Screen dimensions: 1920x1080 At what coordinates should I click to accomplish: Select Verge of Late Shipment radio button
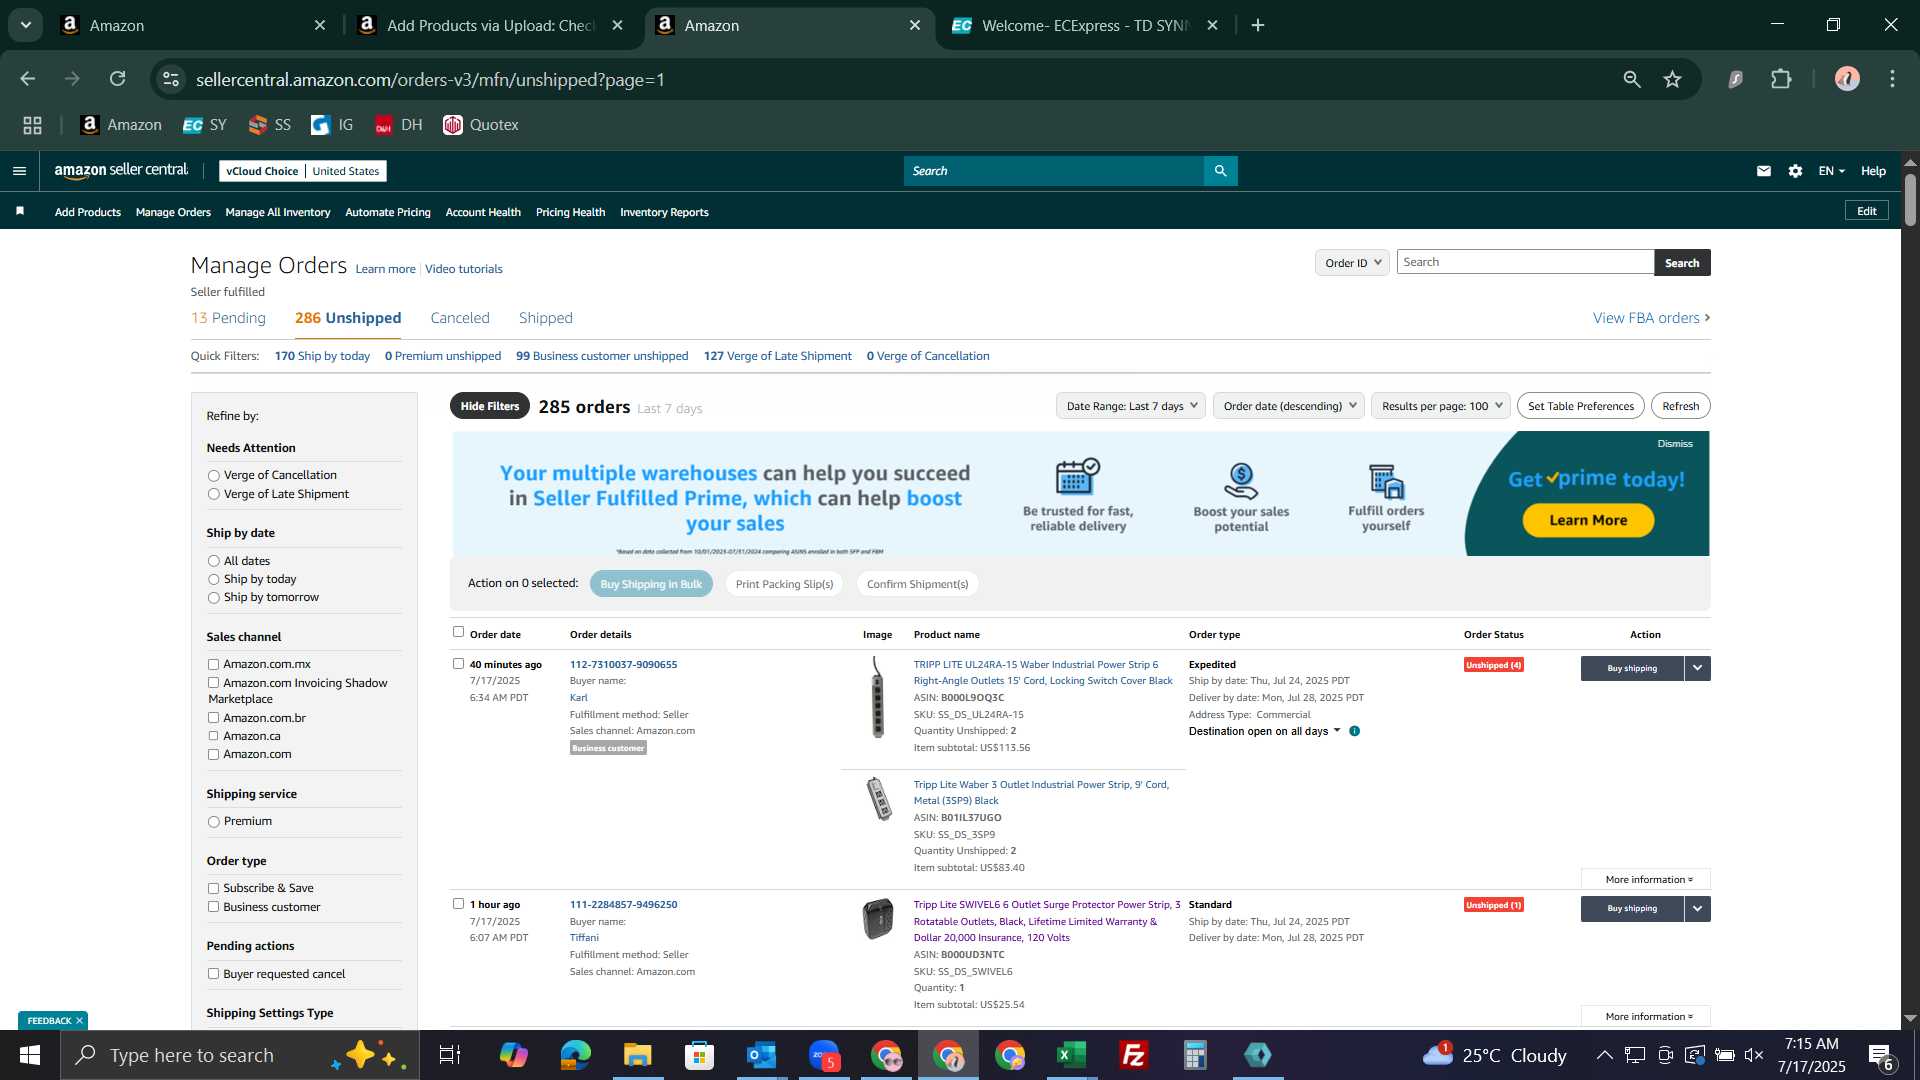(213, 495)
